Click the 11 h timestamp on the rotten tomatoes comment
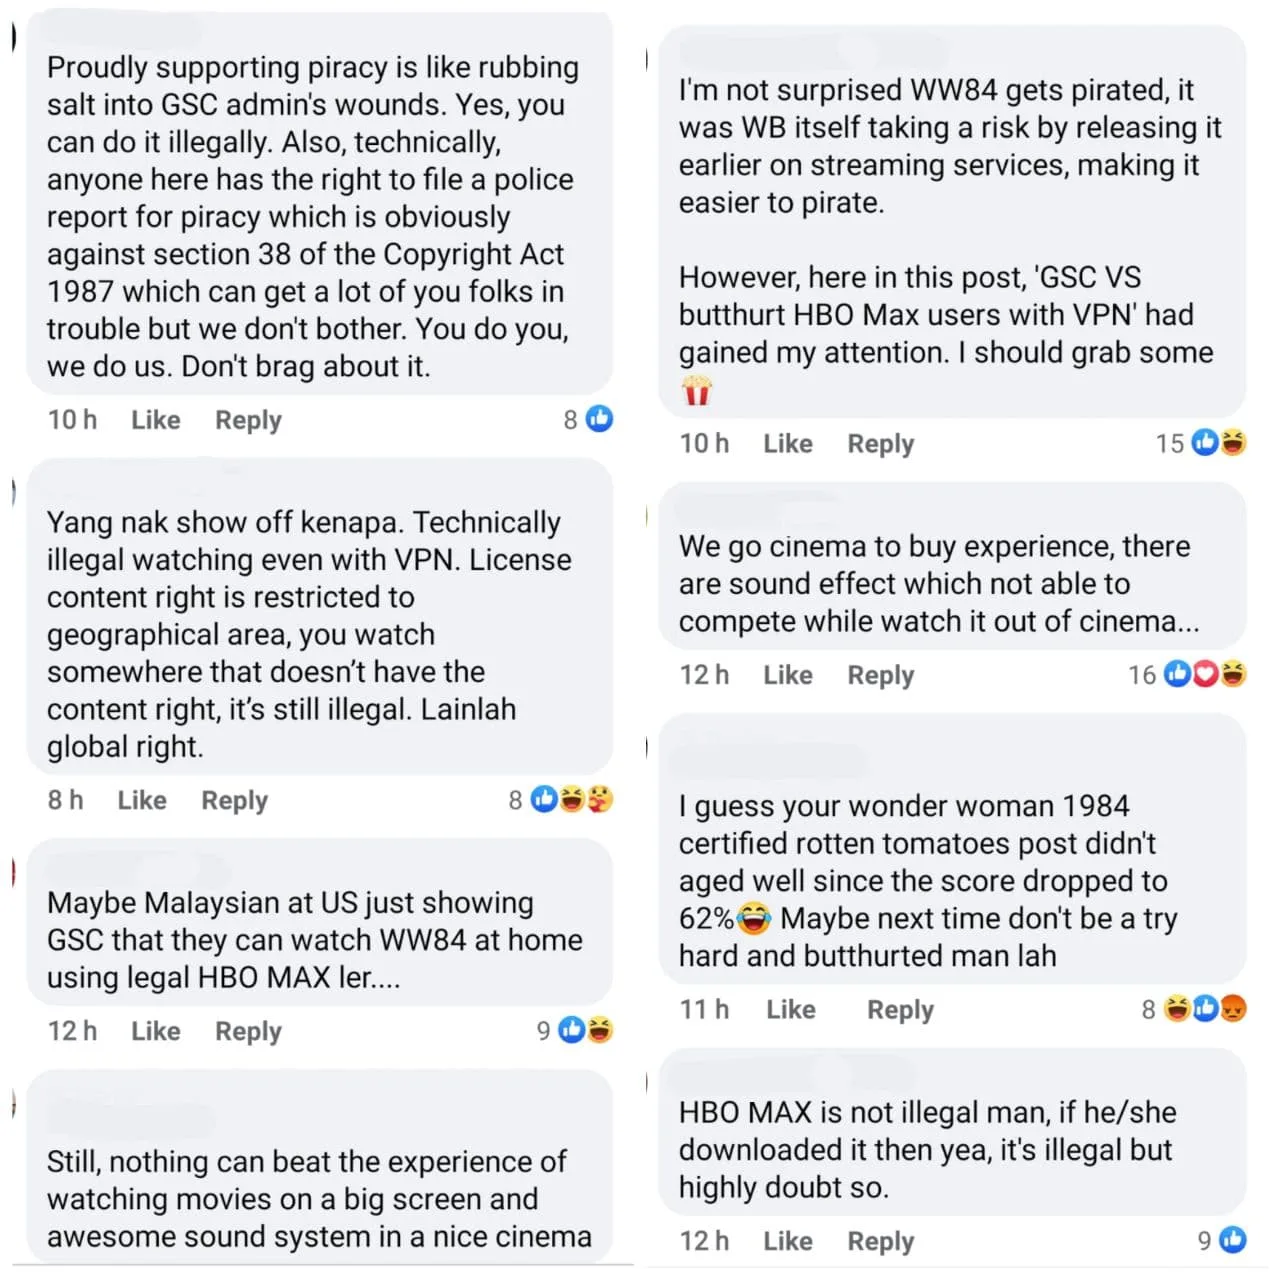This screenshot has width=1280, height=1280. tap(704, 1009)
